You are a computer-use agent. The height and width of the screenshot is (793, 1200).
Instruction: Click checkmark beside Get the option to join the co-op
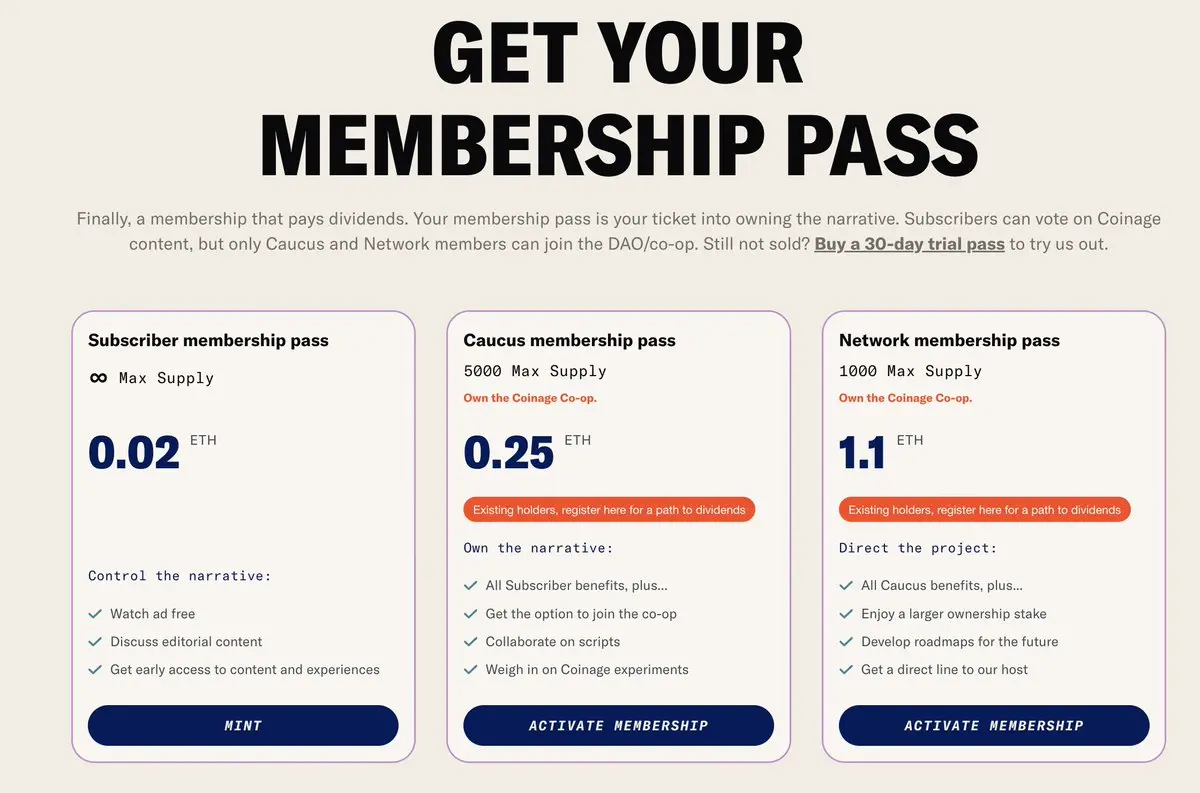point(470,614)
